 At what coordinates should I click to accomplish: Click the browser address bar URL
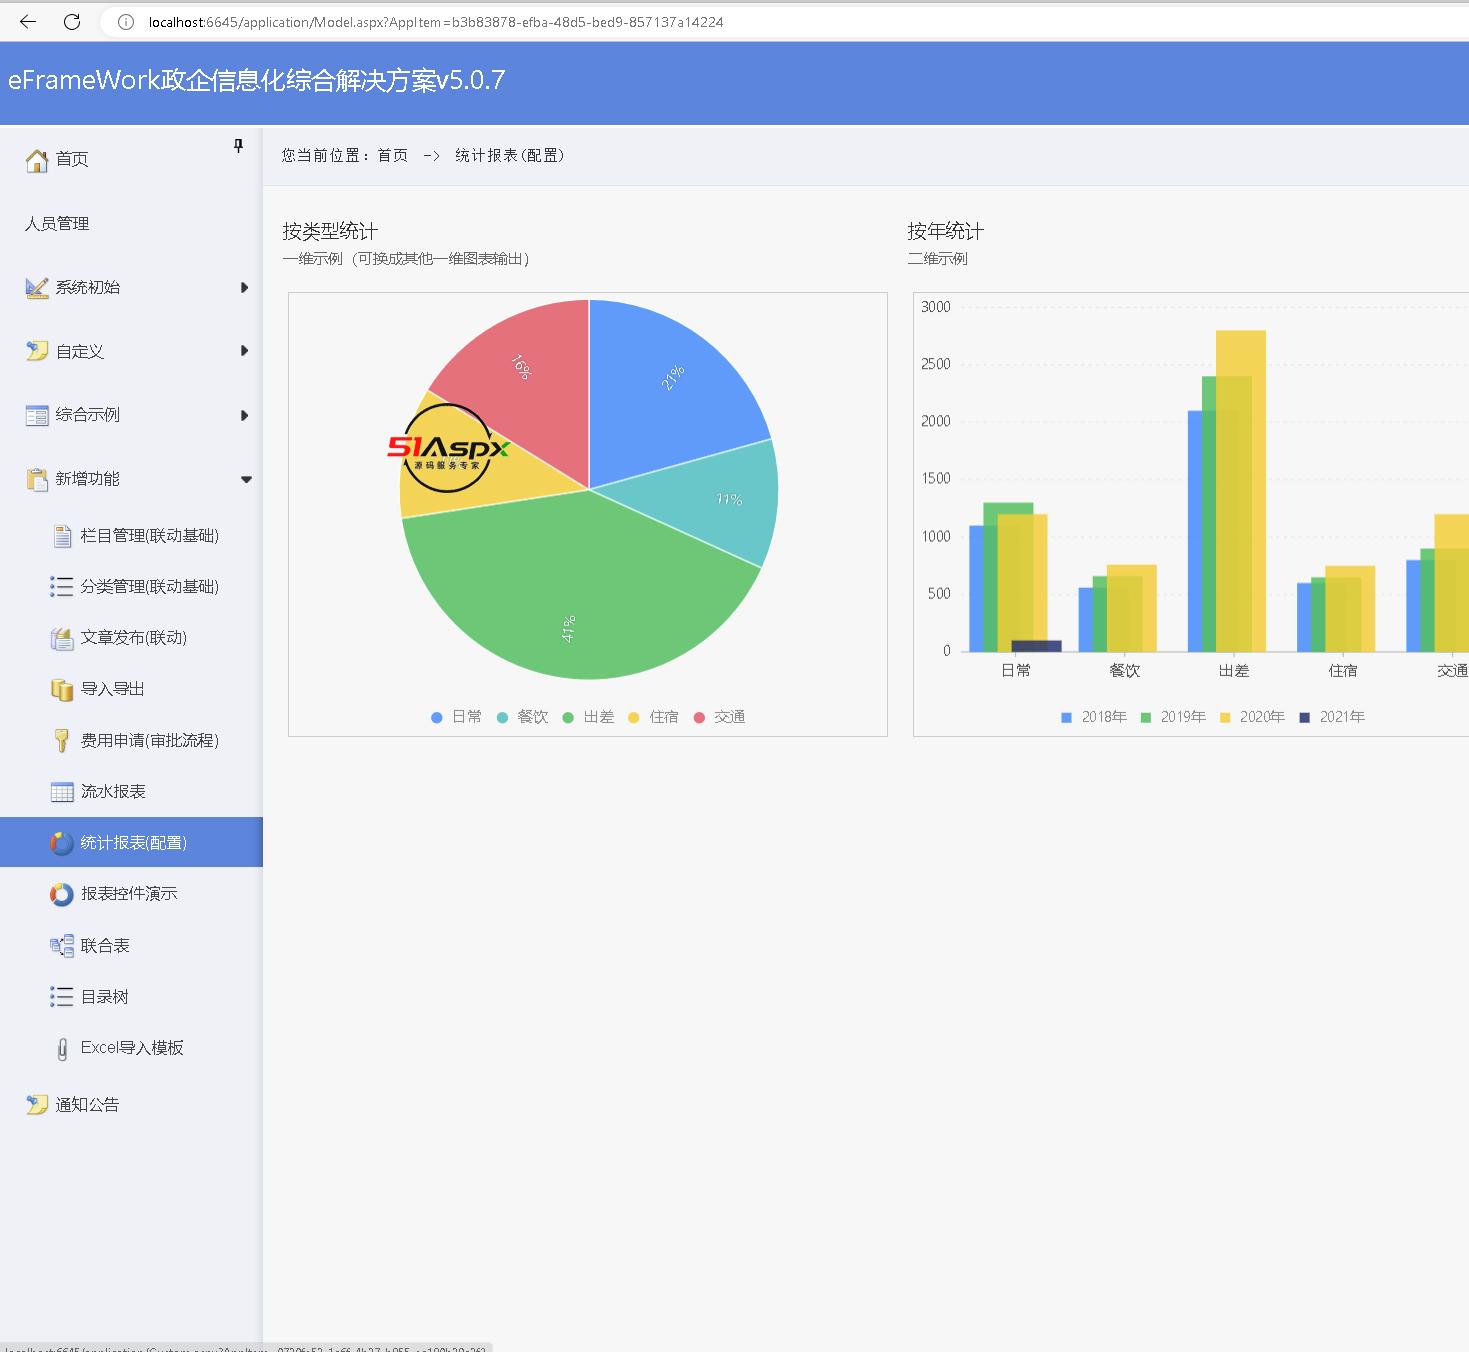tap(435, 22)
